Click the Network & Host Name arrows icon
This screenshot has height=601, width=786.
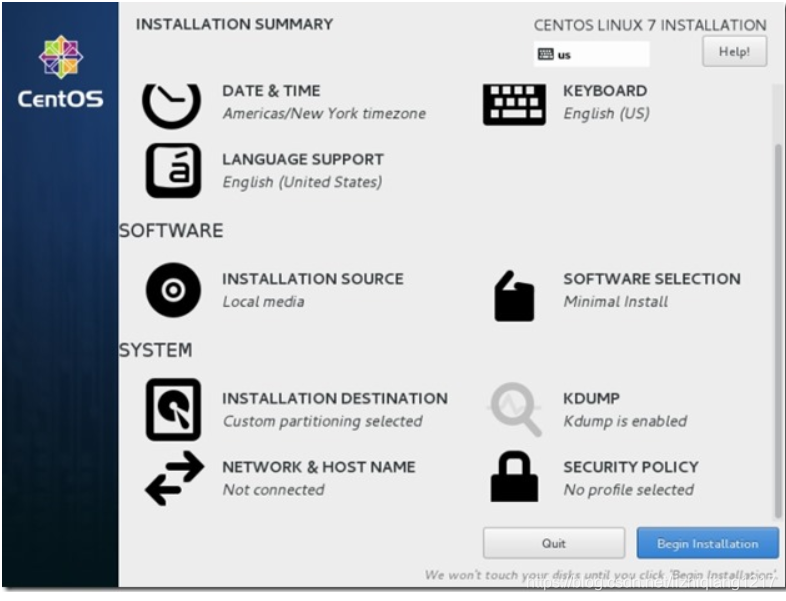[x=174, y=478]
